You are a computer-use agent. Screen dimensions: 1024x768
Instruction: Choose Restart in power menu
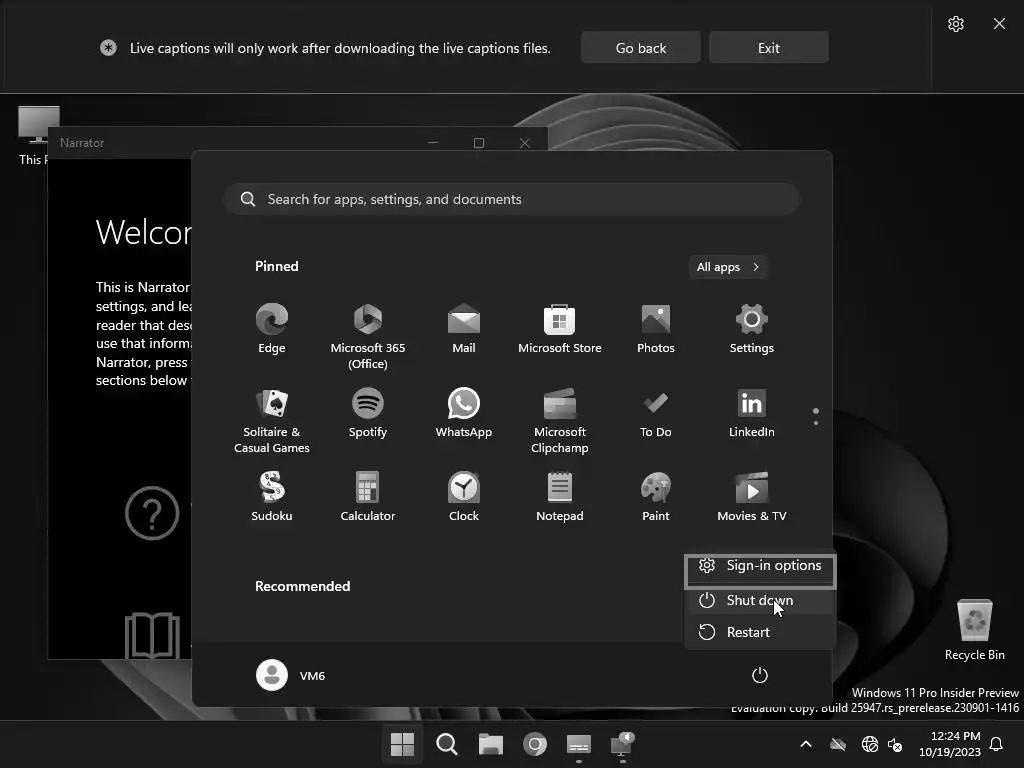(760, 632)
